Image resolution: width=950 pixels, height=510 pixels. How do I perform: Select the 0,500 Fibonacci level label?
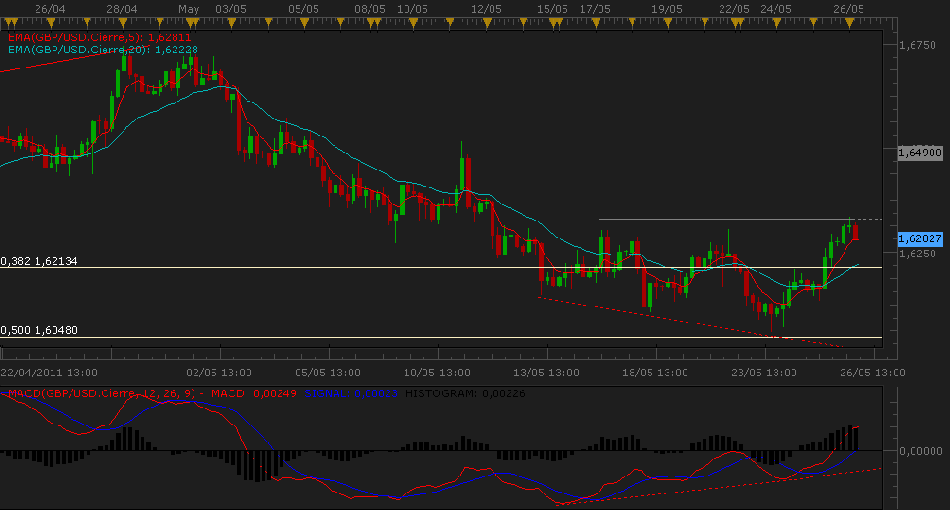(40, 330)
